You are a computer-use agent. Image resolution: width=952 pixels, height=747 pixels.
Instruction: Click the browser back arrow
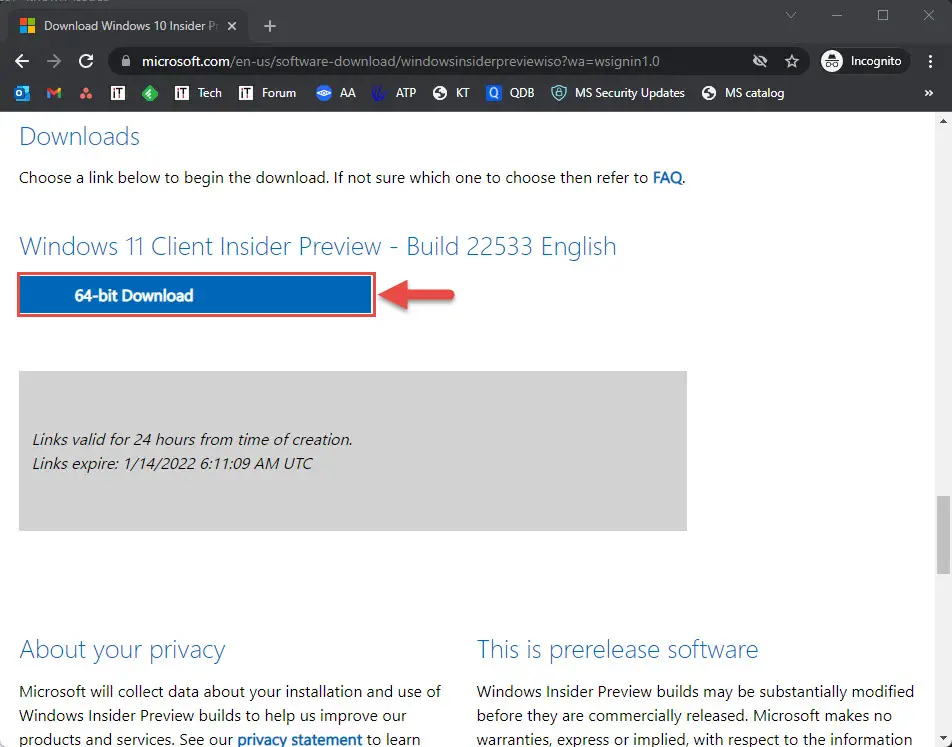(22, 61)
